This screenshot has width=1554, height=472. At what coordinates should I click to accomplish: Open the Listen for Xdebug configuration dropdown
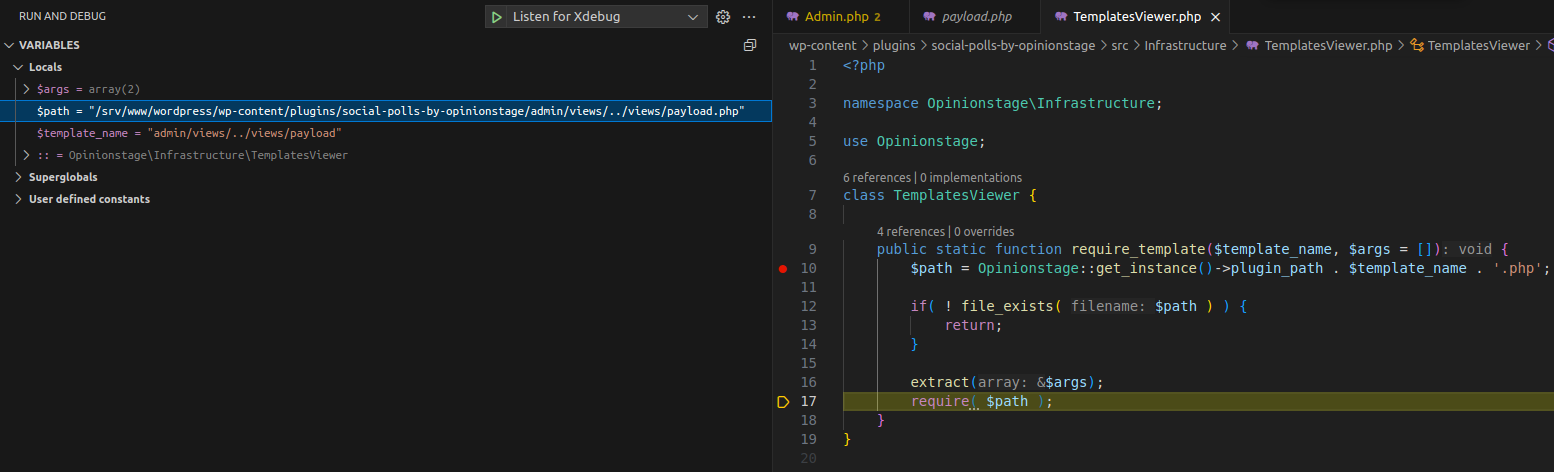tap(694, 17)
